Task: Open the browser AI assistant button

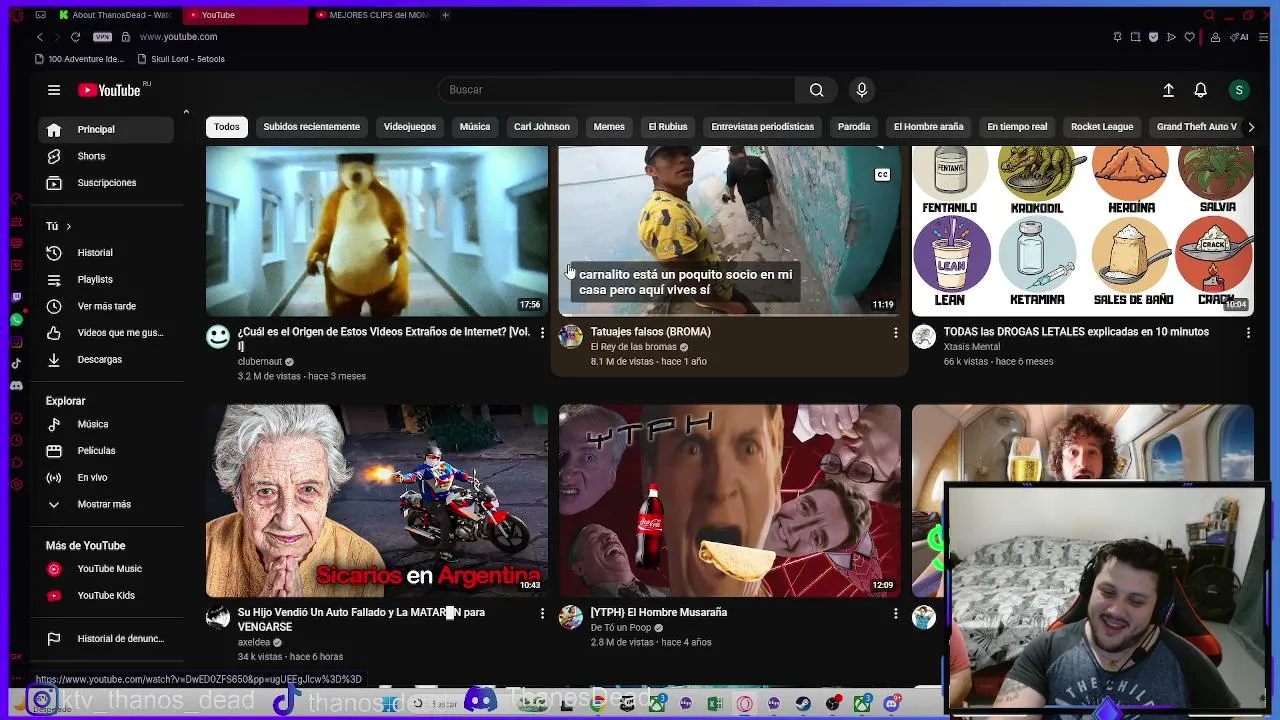Action: pyautogui.click(x=1240, y=37)
